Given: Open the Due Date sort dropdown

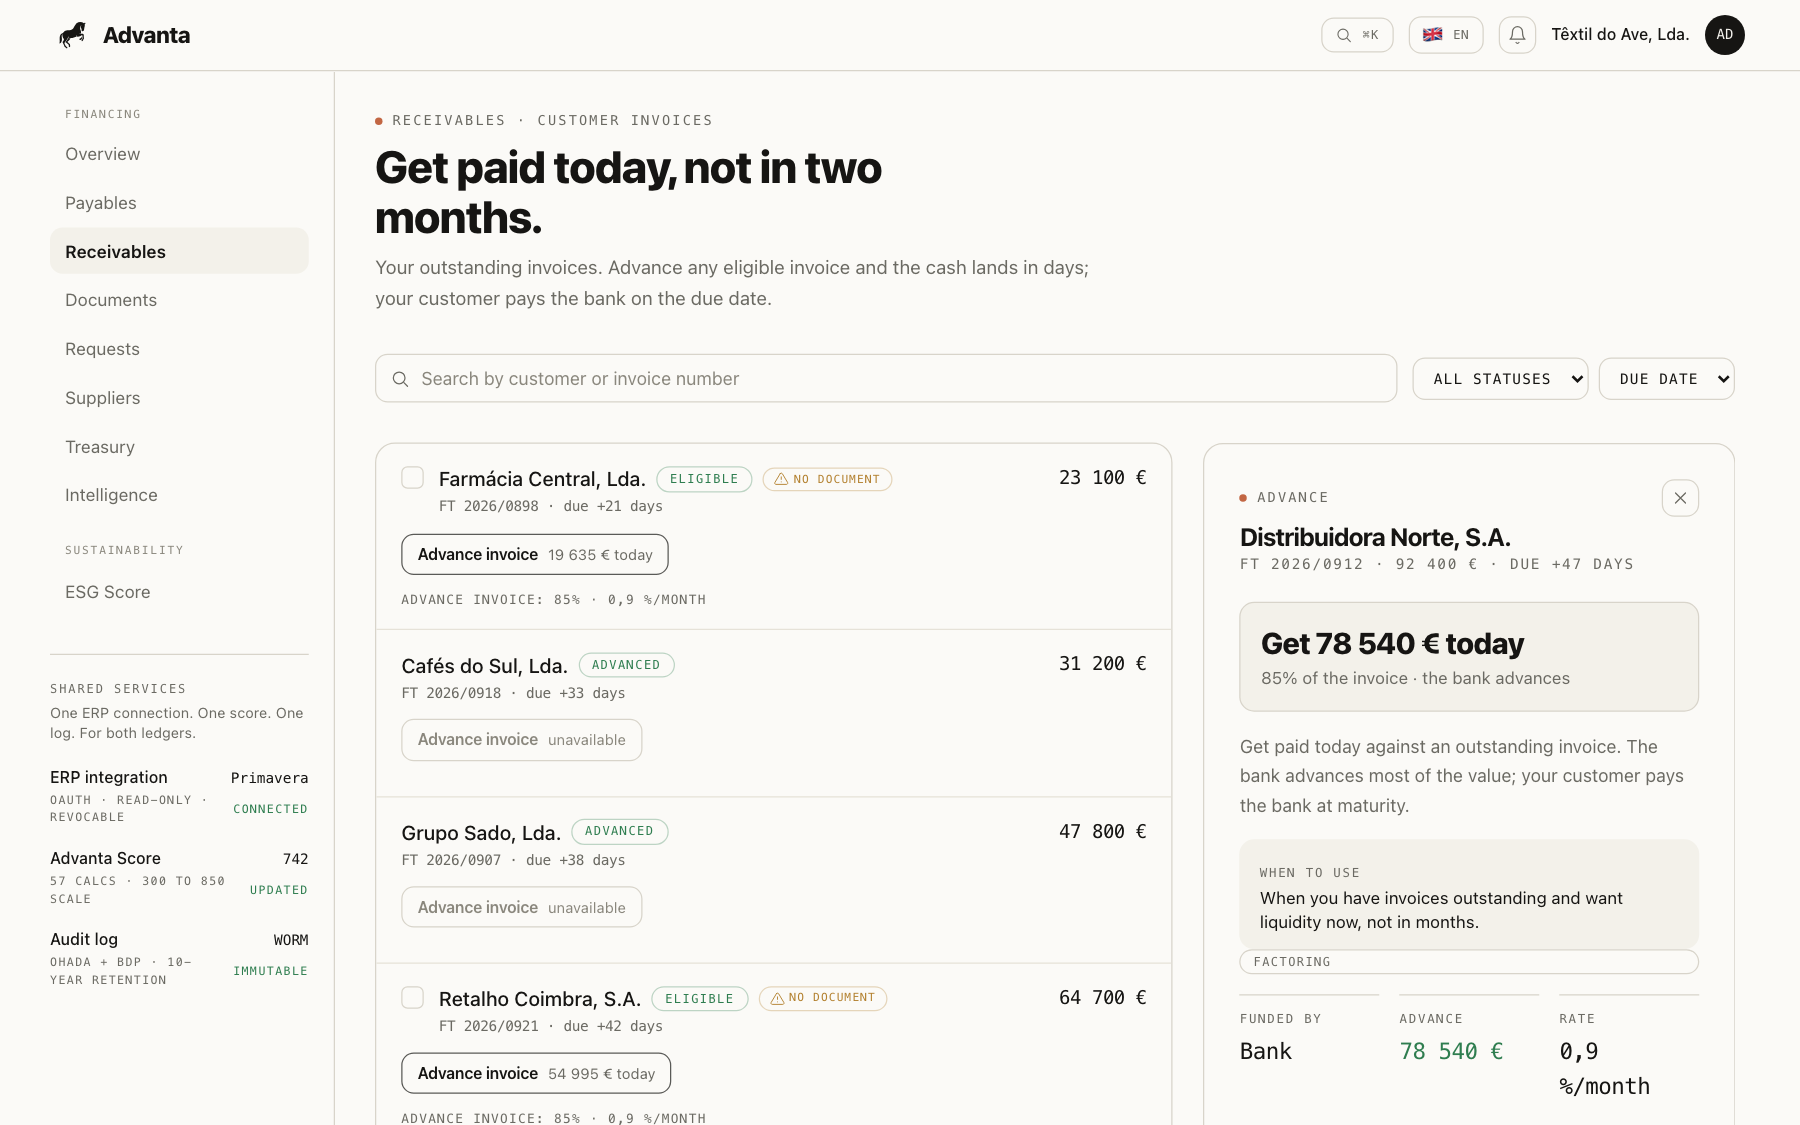Looking at the screenshot, I should click(1666, 379).
